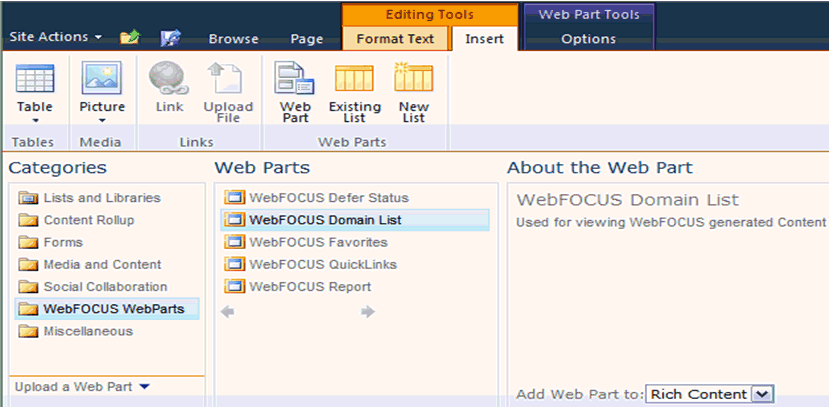Select the WebFOCUS Favorites web part
The image size is (829, 407).
pos(317,242)
